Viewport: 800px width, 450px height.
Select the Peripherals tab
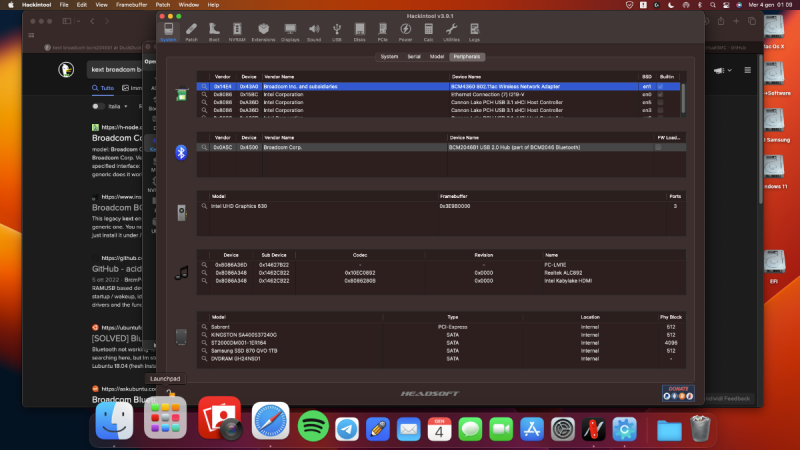pyautogui.click(x=467, y=57)
